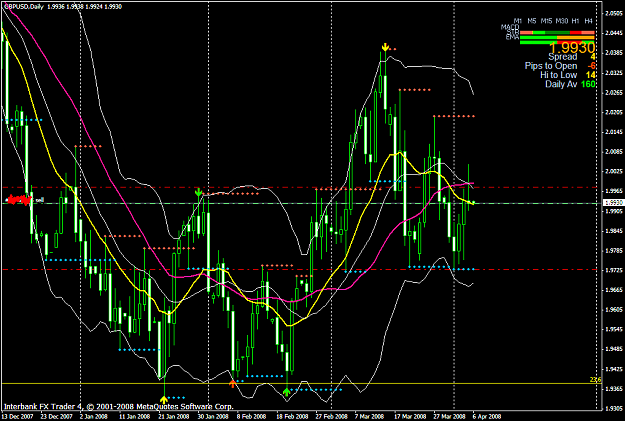The image size is (625, 421).
Task: Click the 18 Feb 2008 date label
Action: (x=292, y=416)
